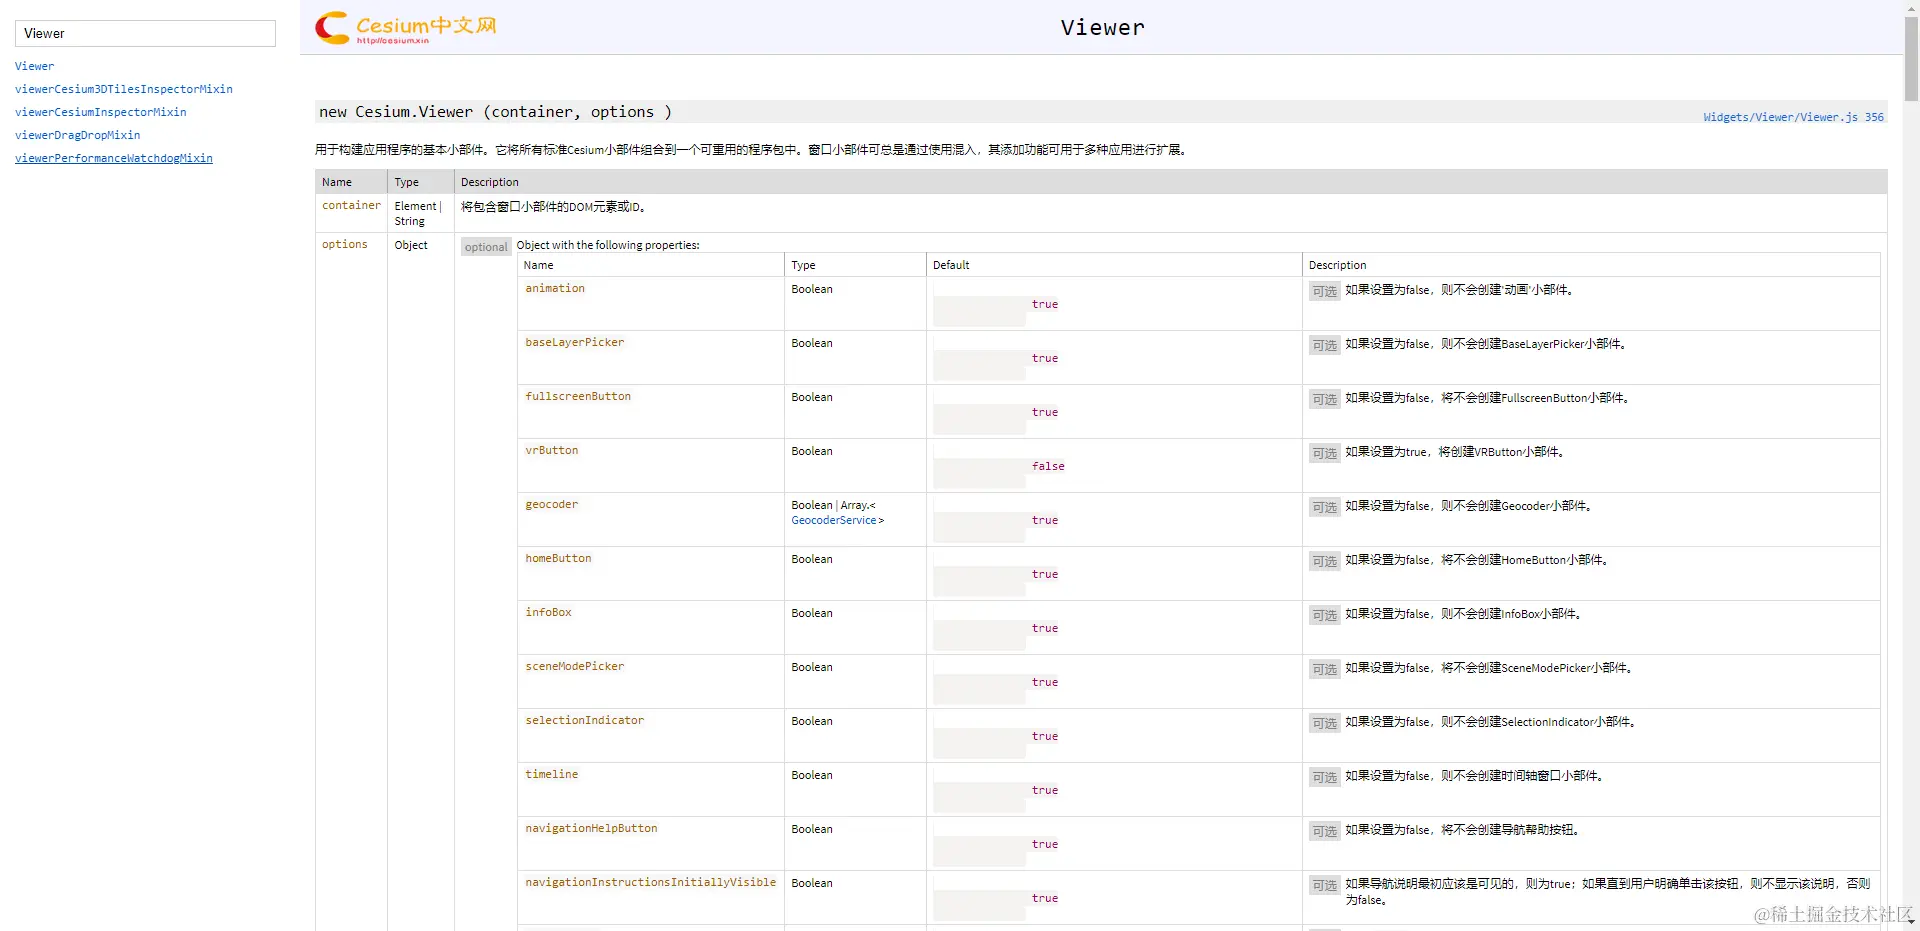Open viewerCesium3DTilesInspectorMixin link
This screenshot has height=931, width=1920.
[x=124, y=89]
